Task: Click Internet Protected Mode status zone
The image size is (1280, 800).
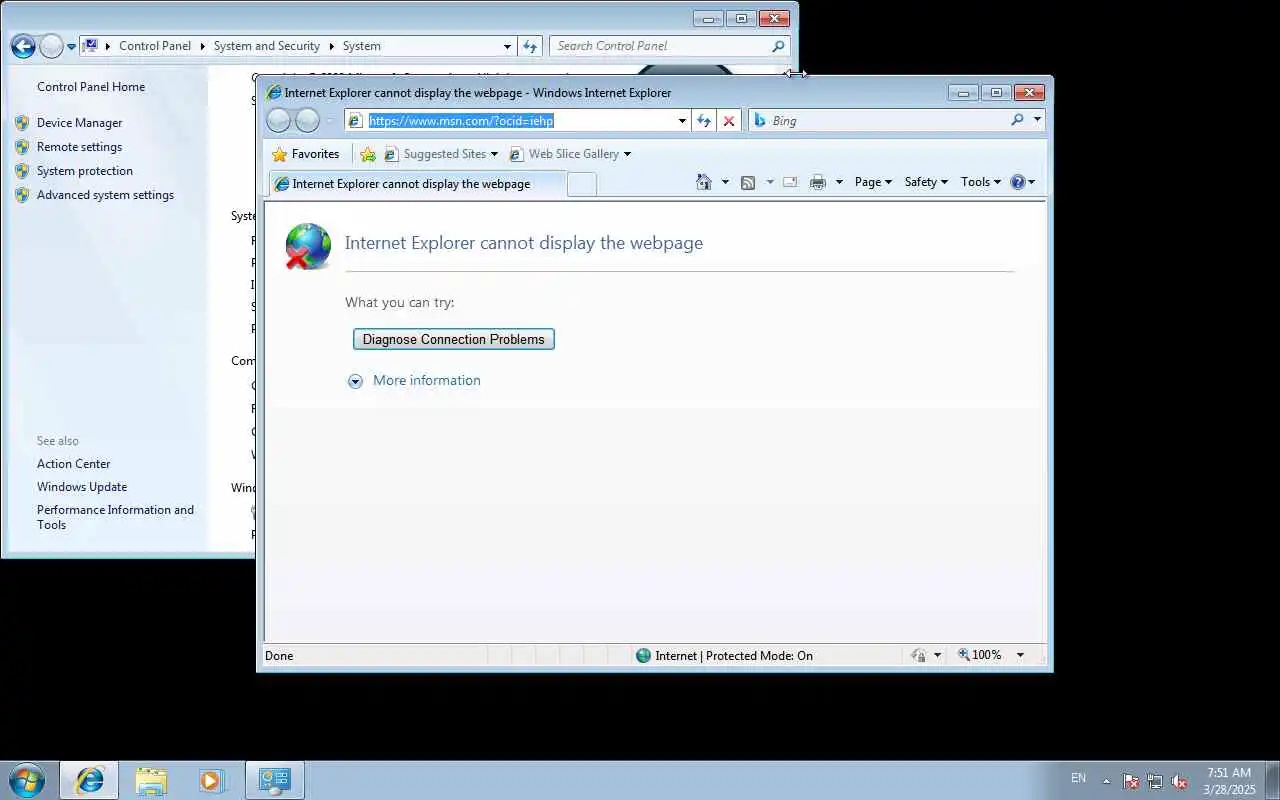Action: (x=725, y=656)
